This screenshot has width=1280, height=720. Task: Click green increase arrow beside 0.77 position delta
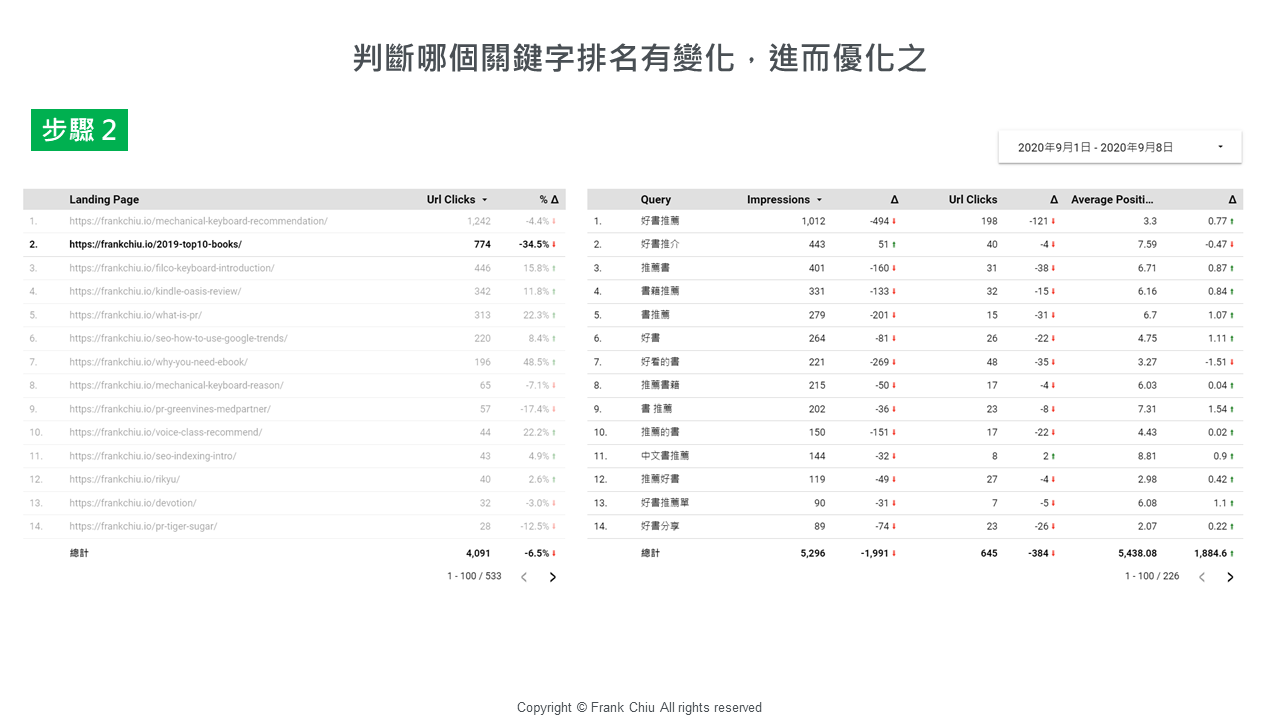[1233, 221]
